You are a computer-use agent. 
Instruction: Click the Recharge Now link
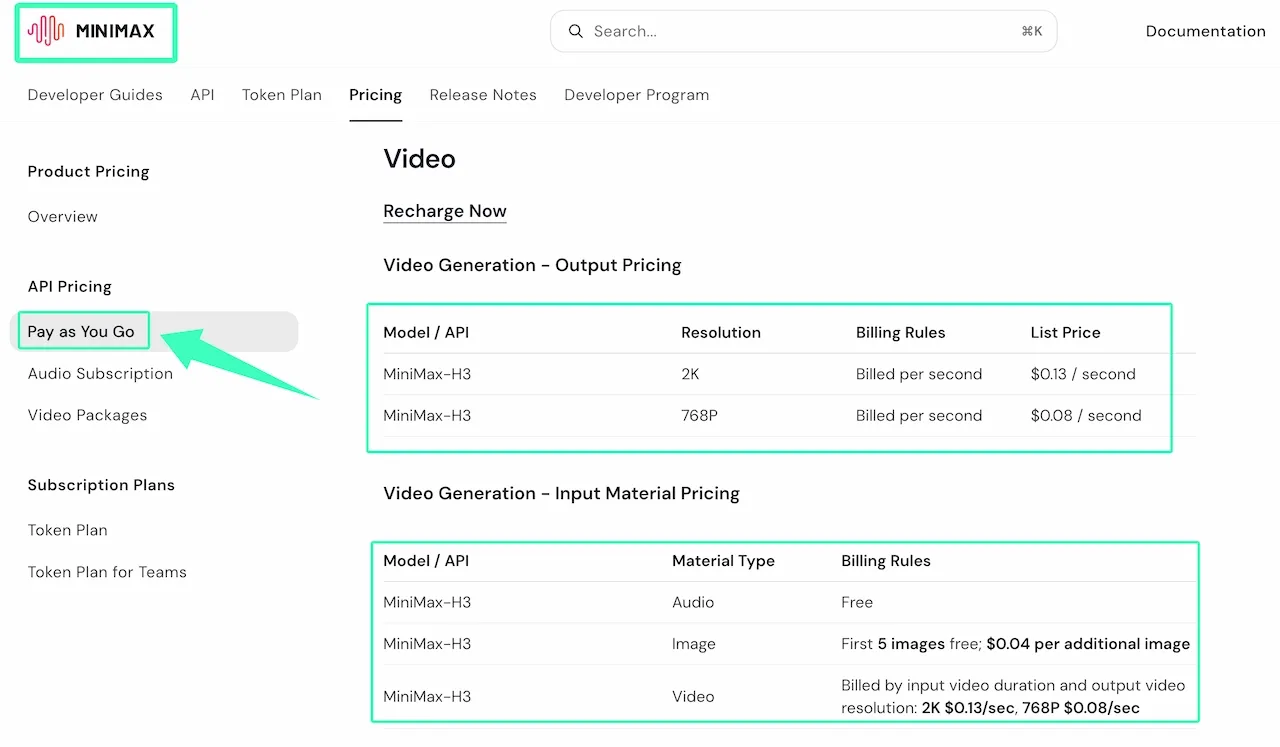click(x=445, y=211)
